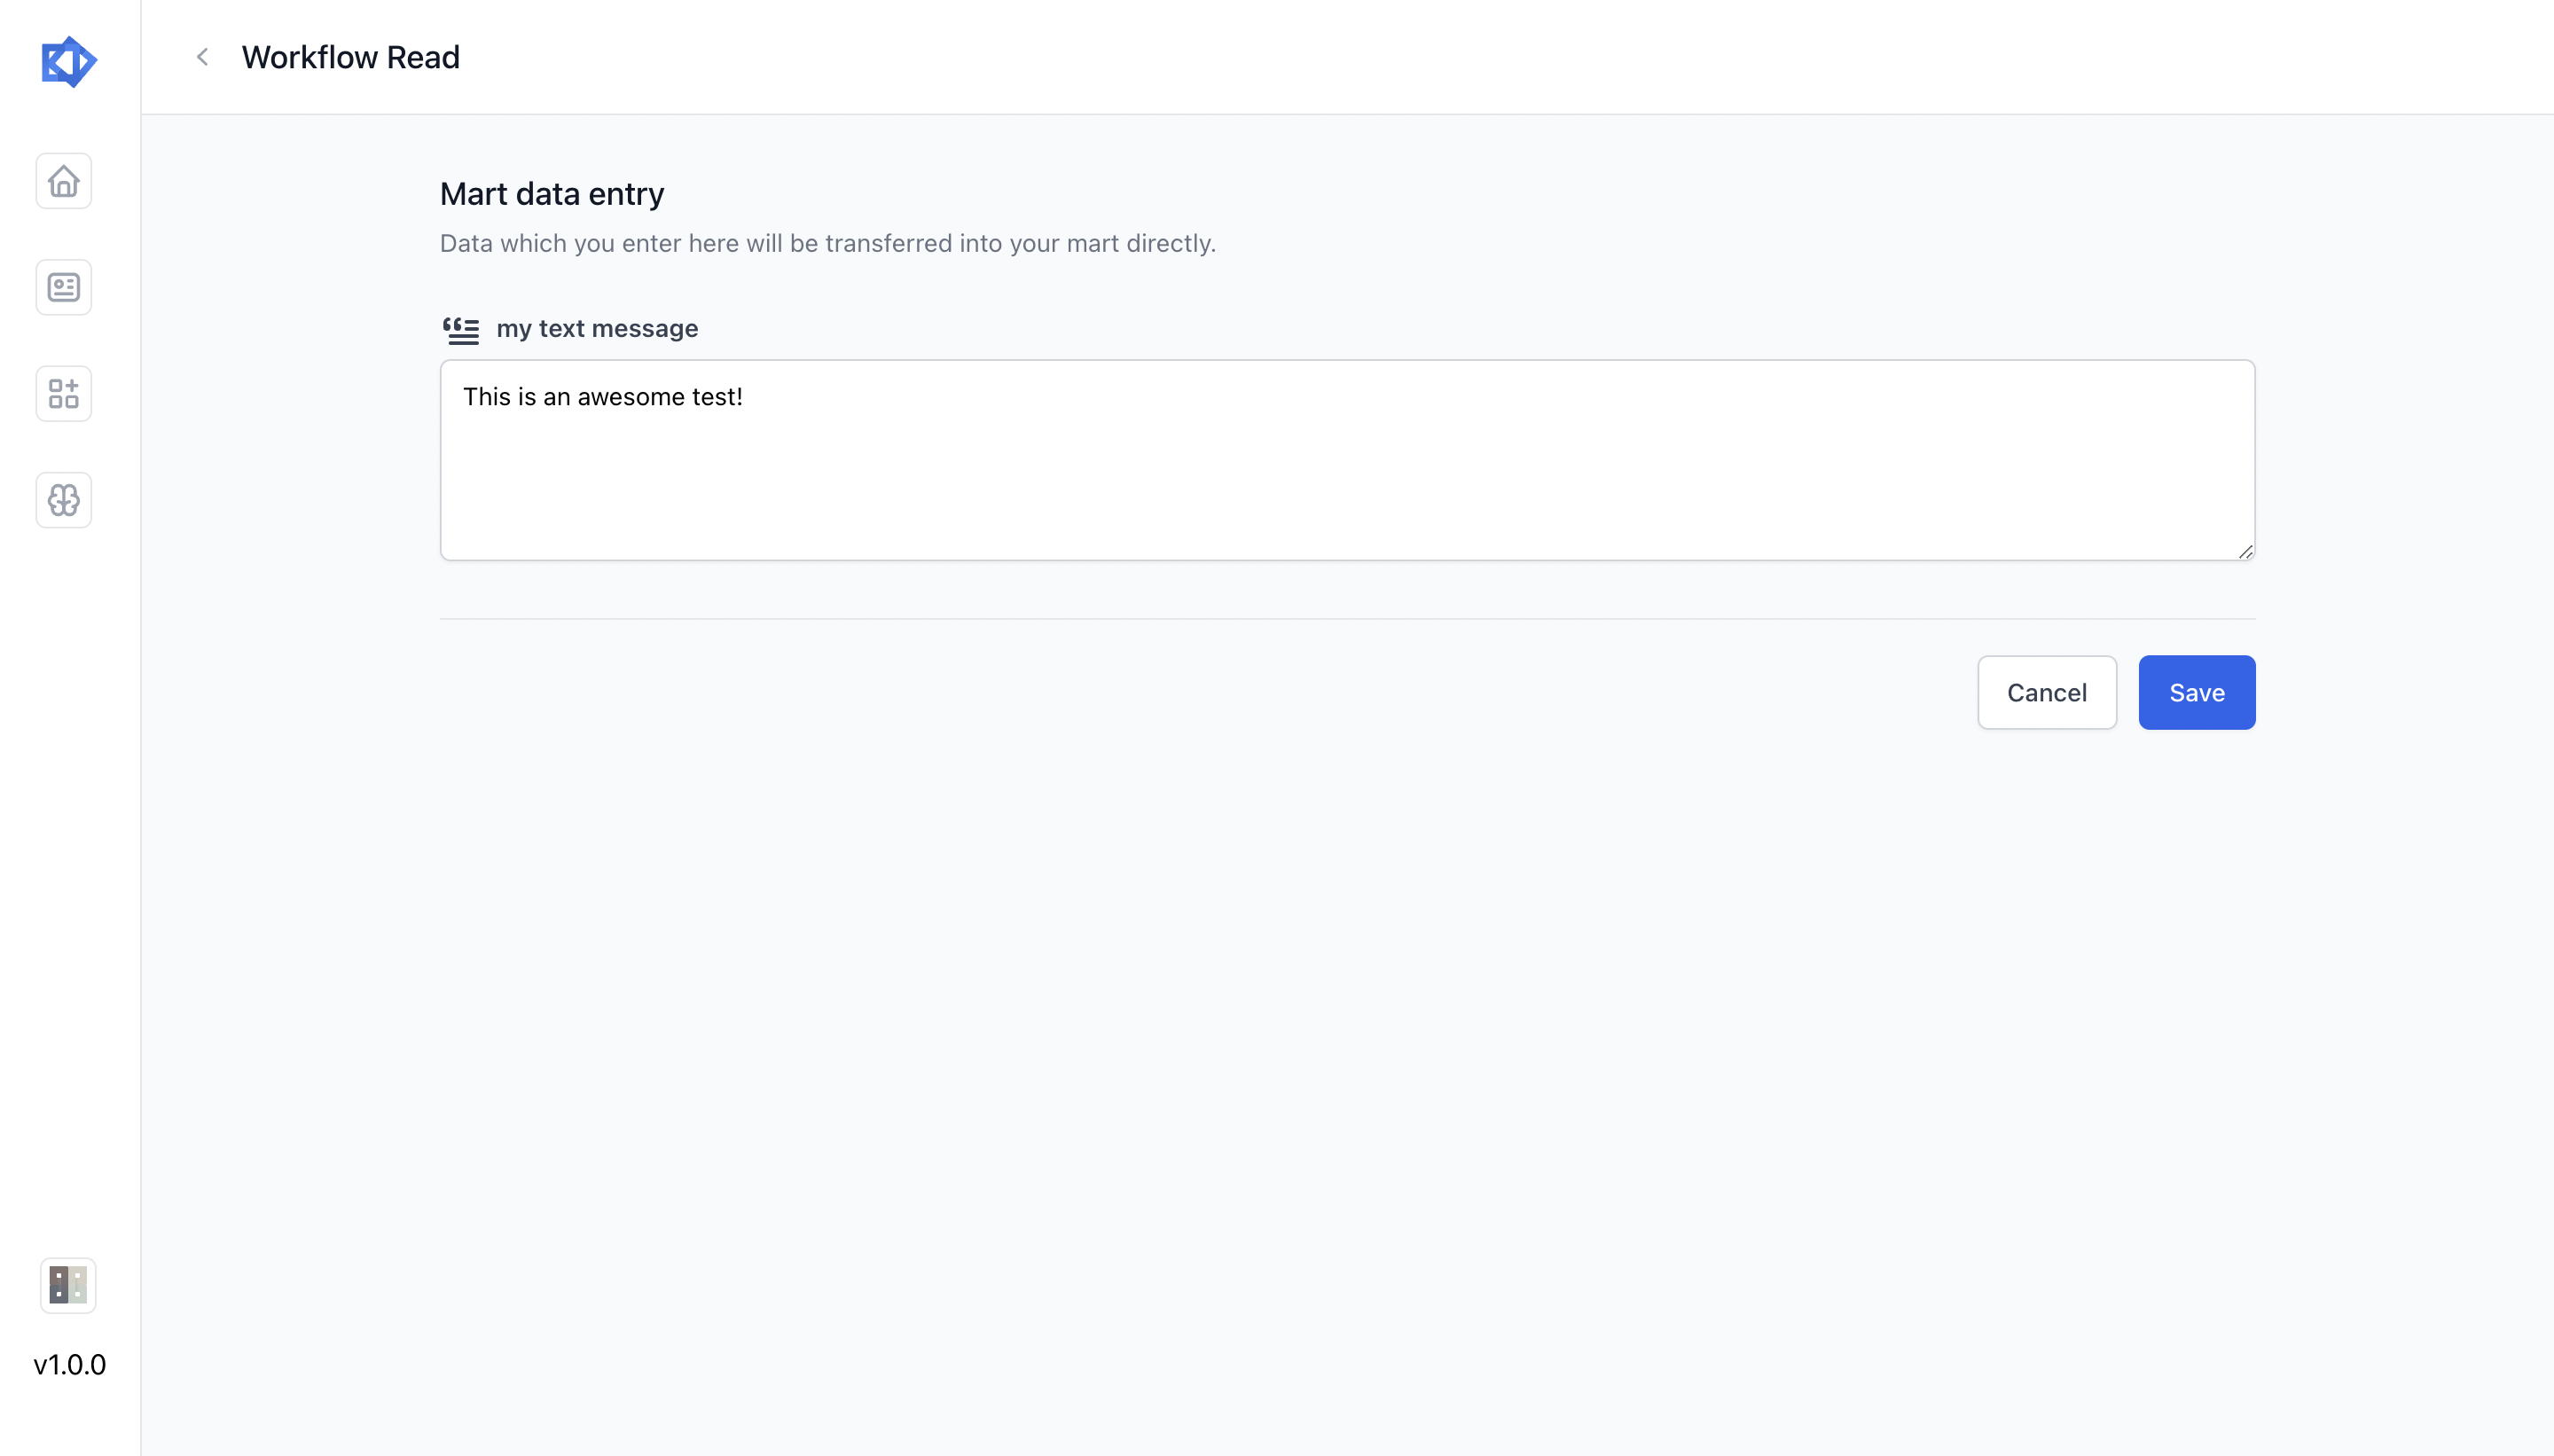Click the quote-text icon beside my text message

[461, 330]
